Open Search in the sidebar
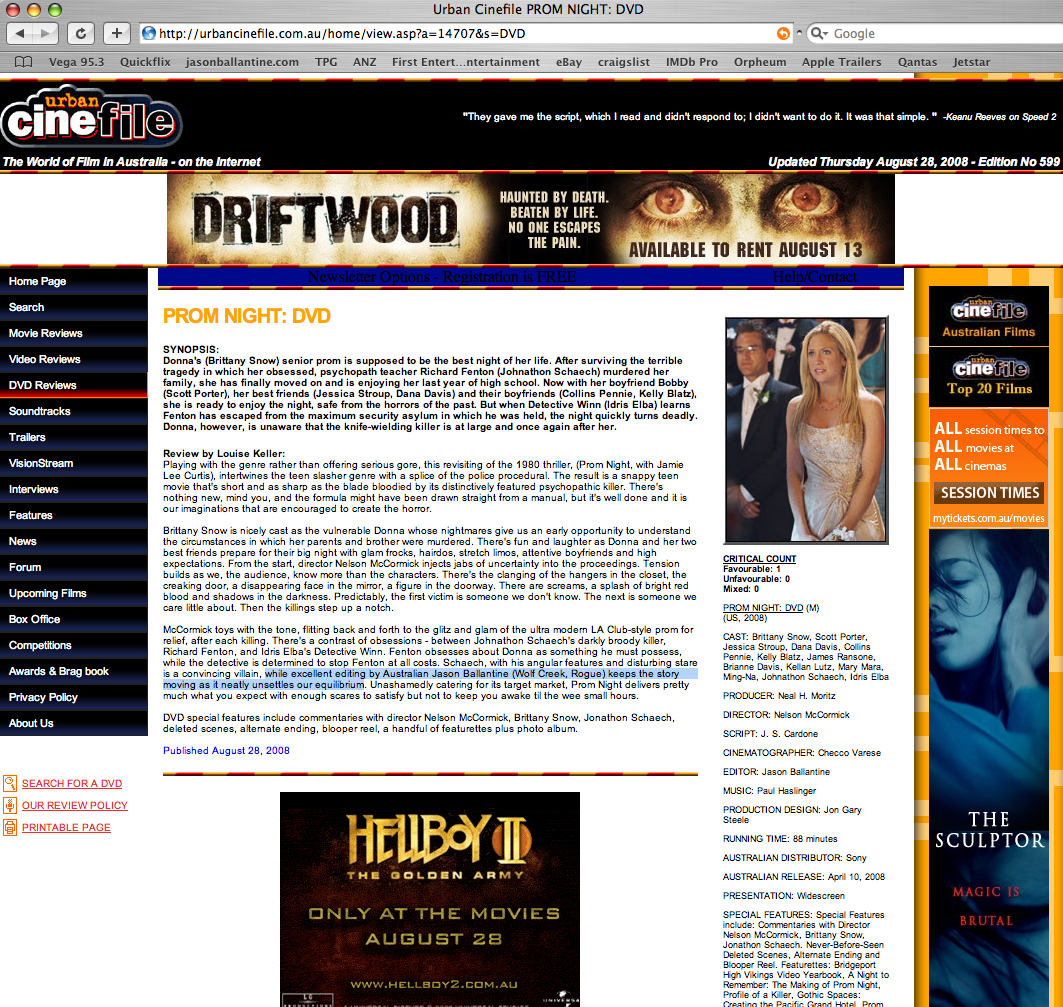The width and height of the screenshot is (1063, 1007). coord(74,307)
